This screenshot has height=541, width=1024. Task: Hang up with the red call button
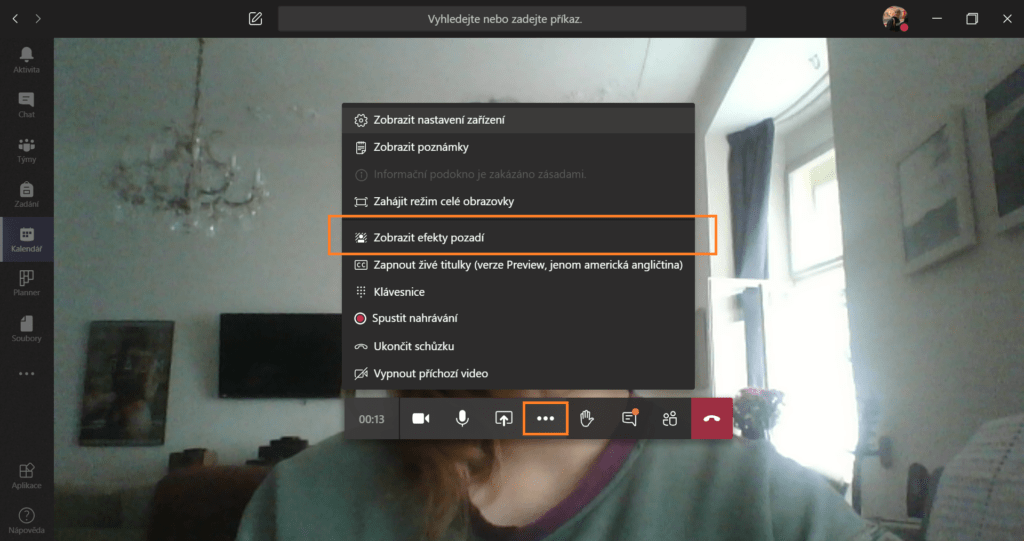point(711,419)
